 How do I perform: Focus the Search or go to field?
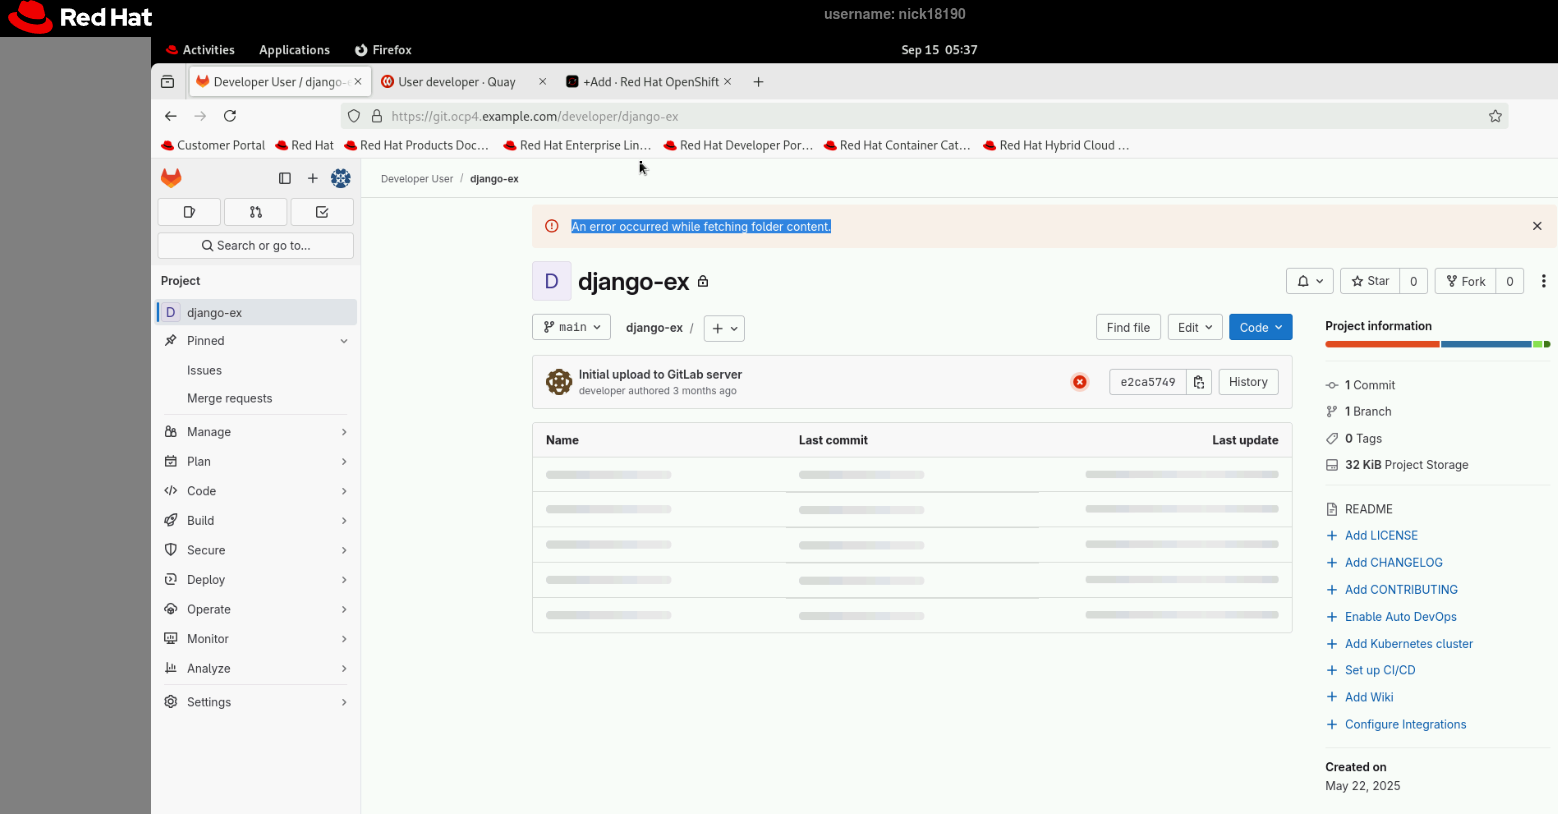point(256,246)
